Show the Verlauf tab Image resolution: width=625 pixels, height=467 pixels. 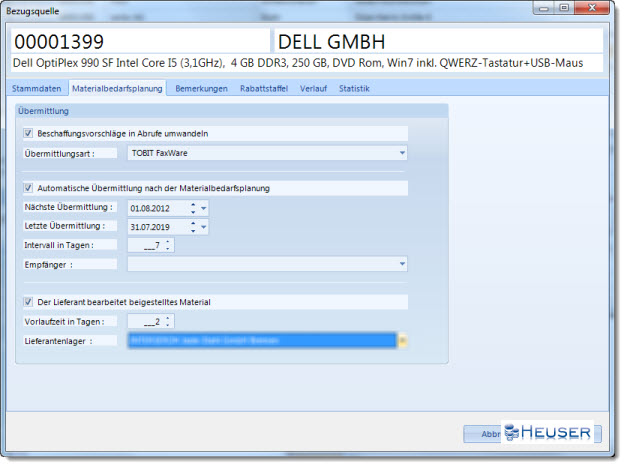tap(313, 88)
